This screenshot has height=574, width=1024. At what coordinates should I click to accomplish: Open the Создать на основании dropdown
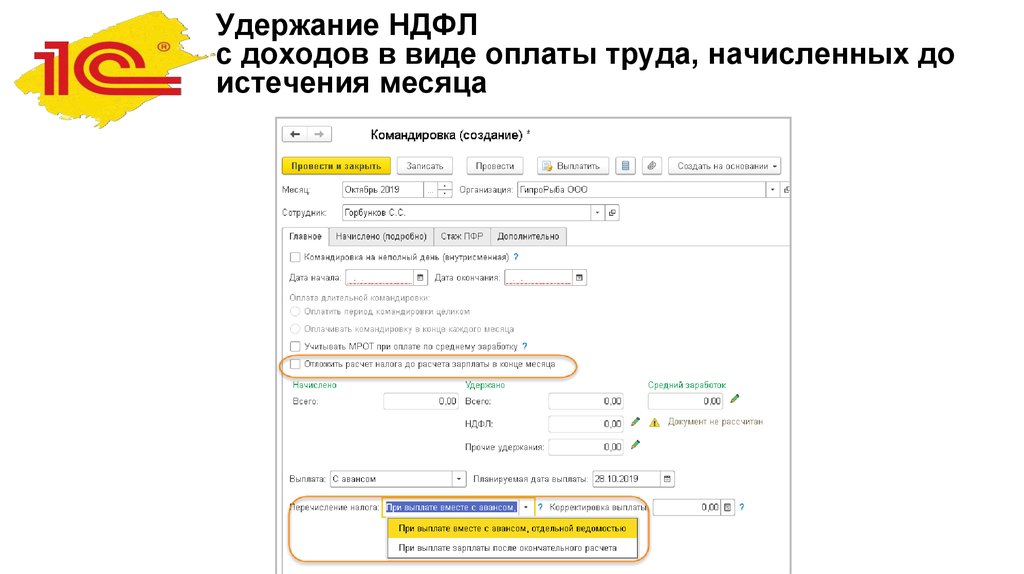[724, 166]
